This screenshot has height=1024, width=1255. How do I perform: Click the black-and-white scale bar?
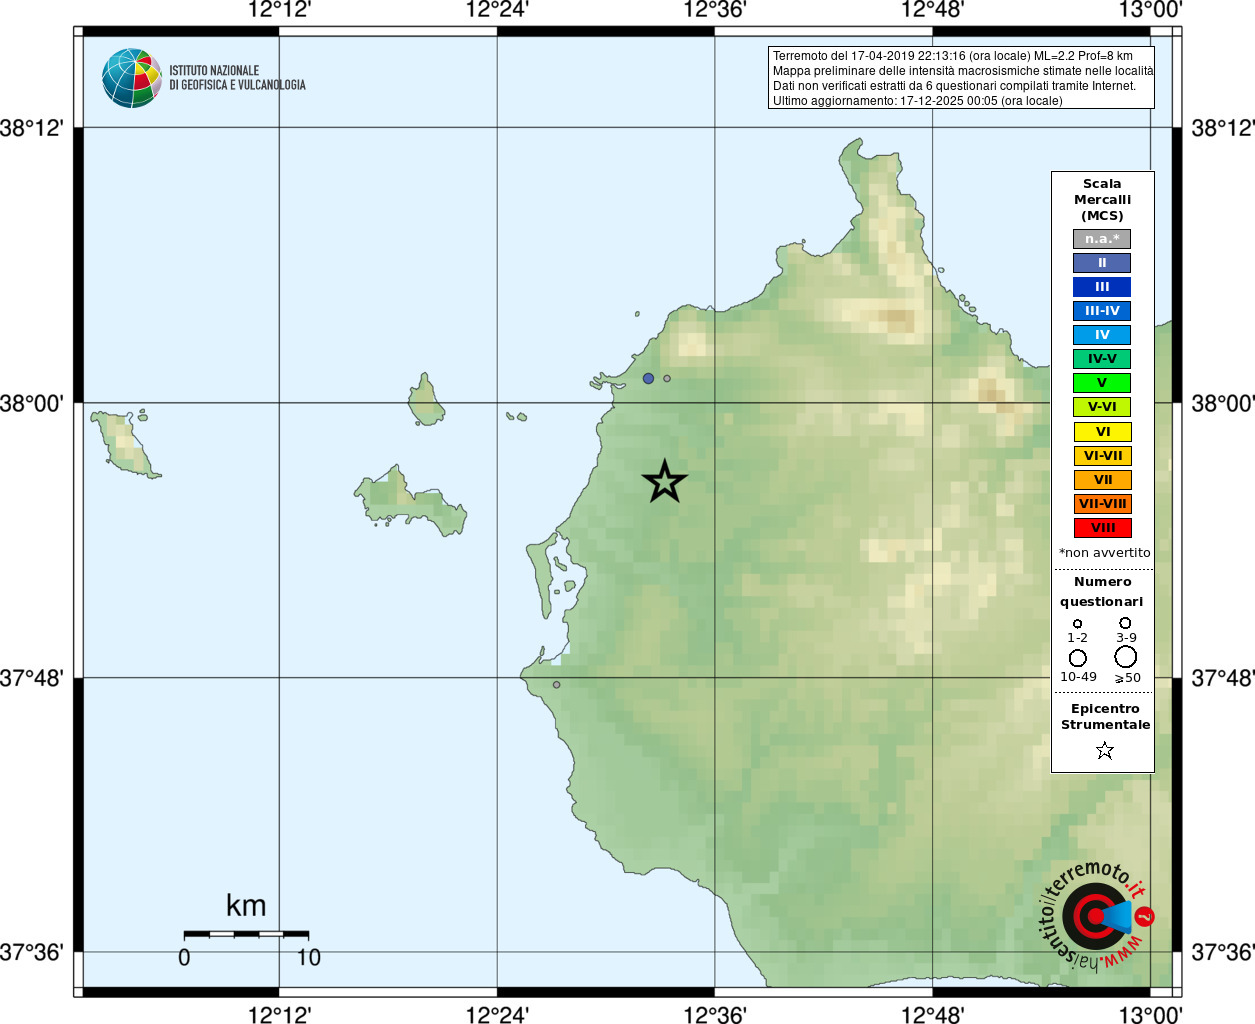246,934
